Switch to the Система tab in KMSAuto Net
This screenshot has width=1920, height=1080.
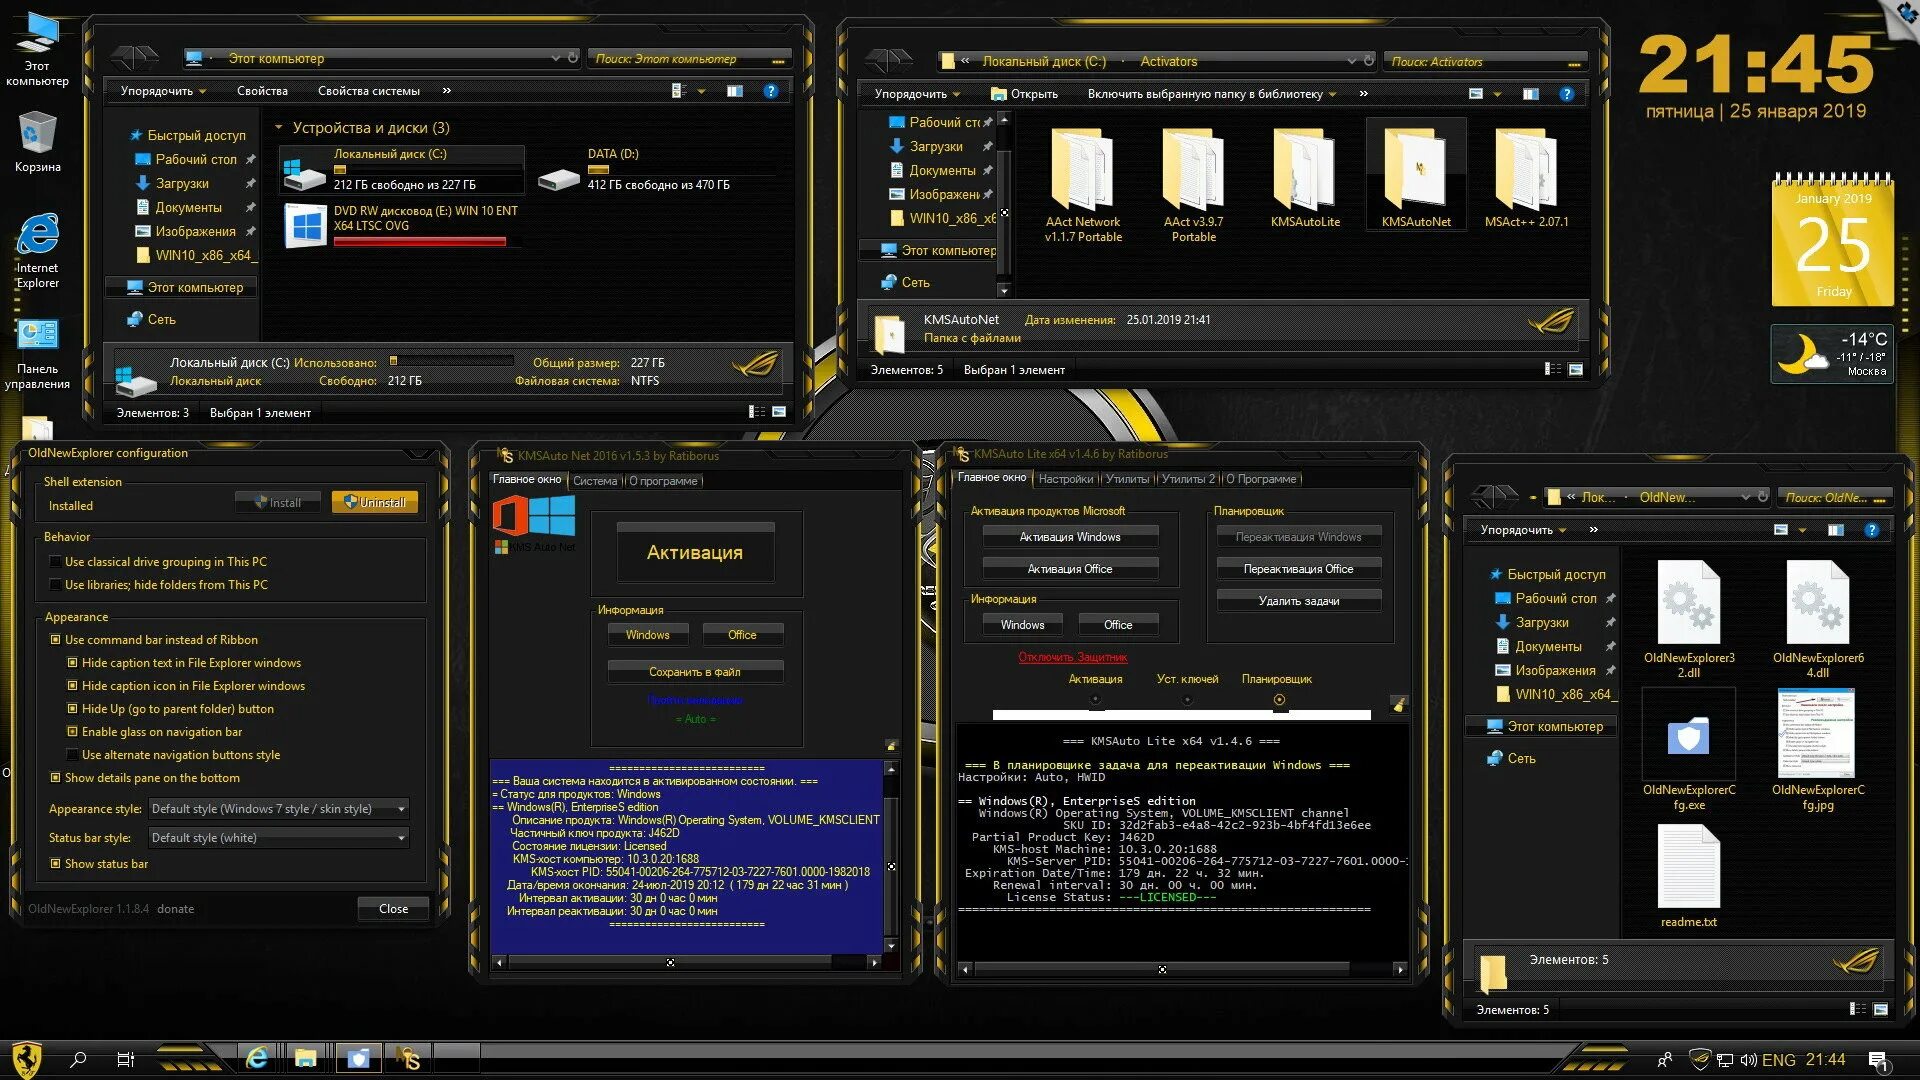pyautogui.click(x=595, y=481)
